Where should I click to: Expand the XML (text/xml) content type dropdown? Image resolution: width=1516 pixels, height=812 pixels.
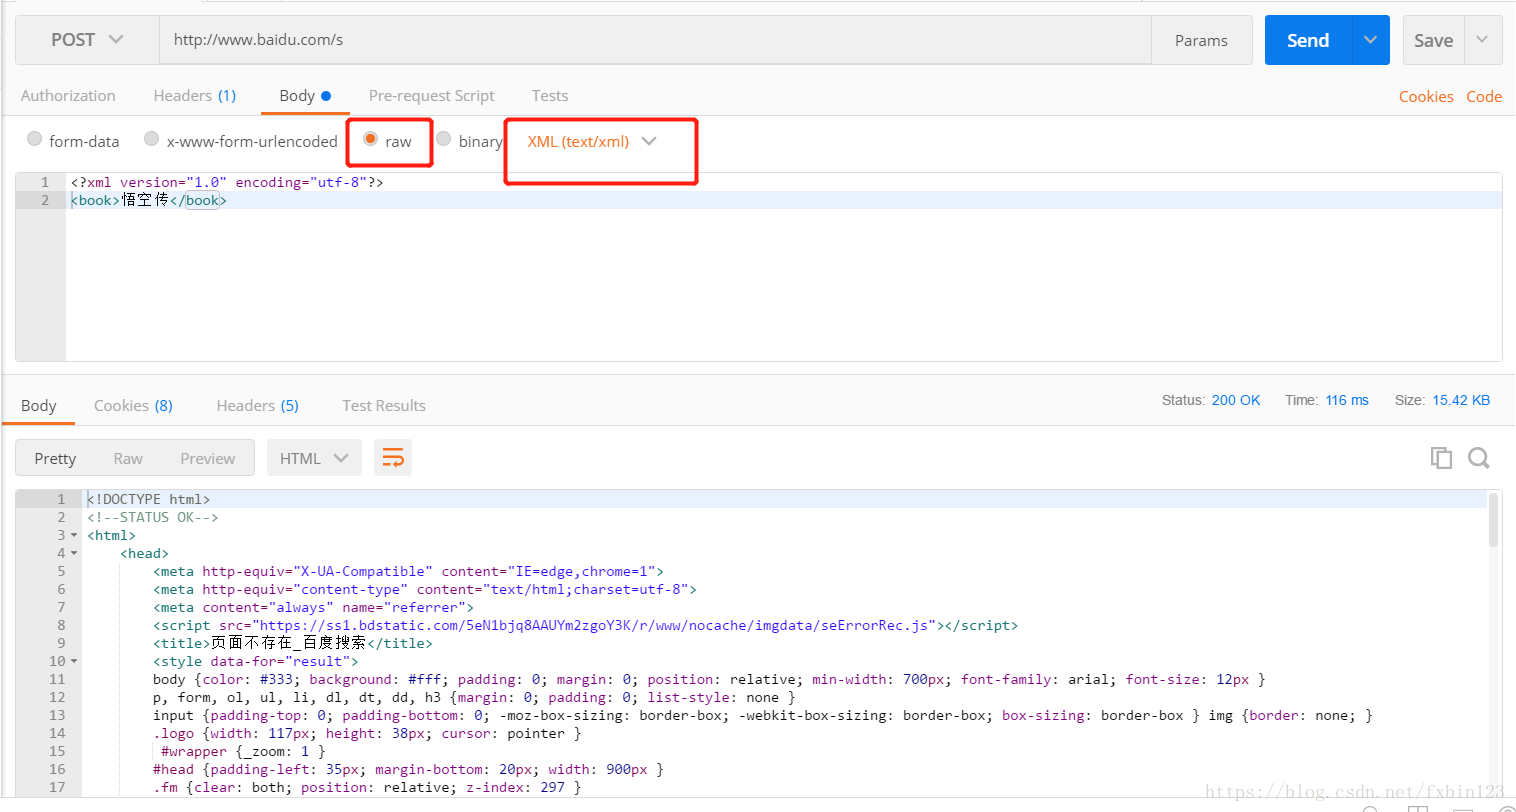(x=592, y=141)
